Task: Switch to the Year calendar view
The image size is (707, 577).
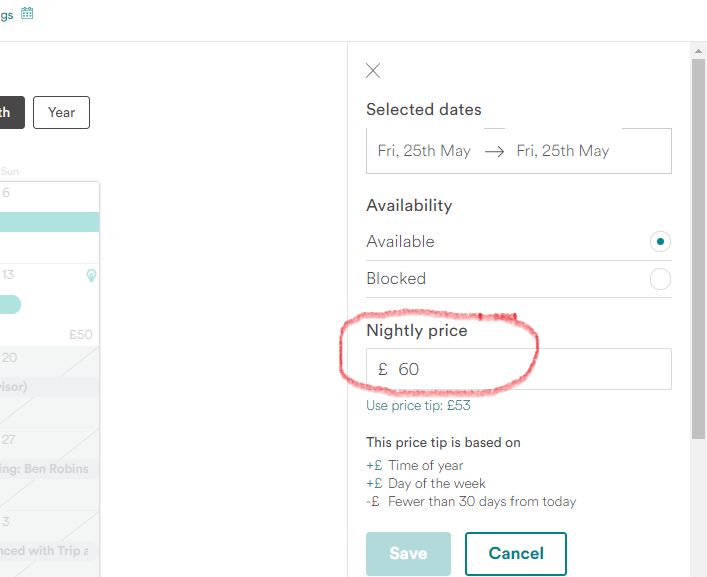Action: pos(61,113)
